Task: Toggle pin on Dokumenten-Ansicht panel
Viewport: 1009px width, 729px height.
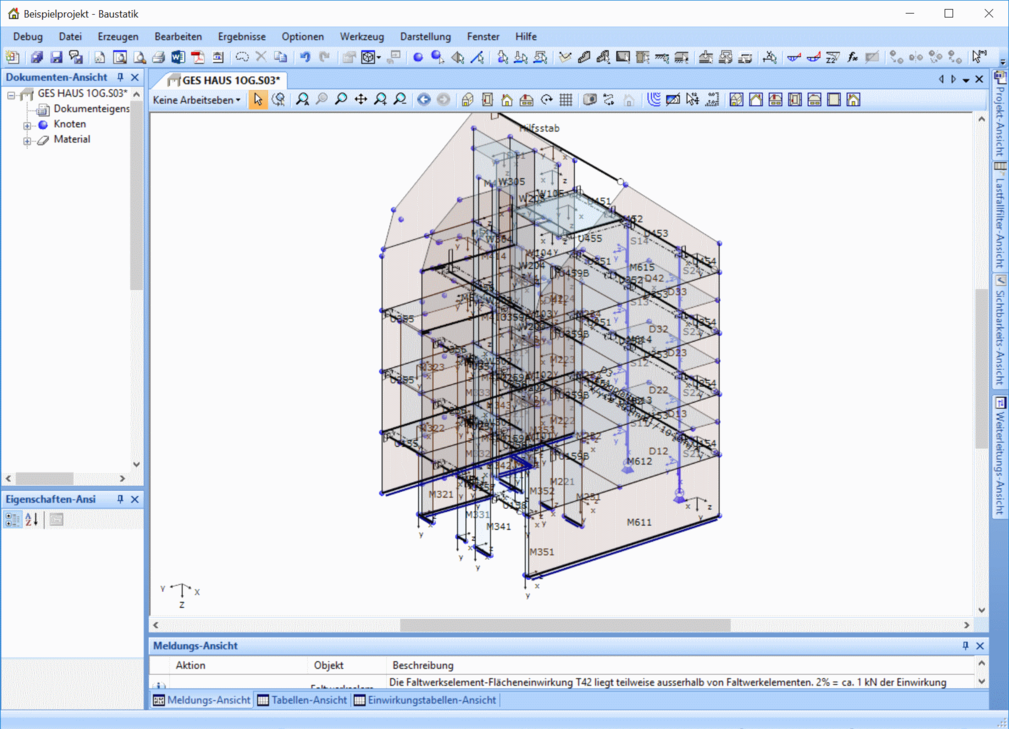Action: (120, 78)
